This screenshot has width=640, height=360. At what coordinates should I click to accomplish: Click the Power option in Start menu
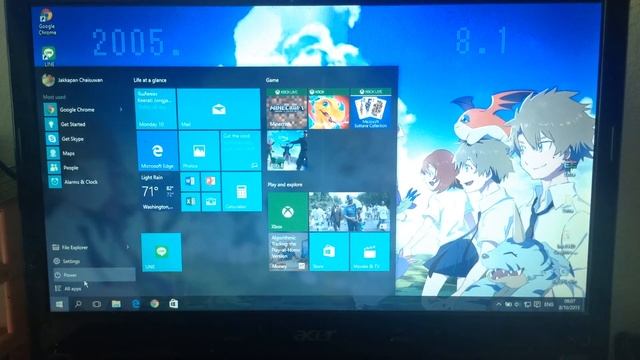point(94,275)
